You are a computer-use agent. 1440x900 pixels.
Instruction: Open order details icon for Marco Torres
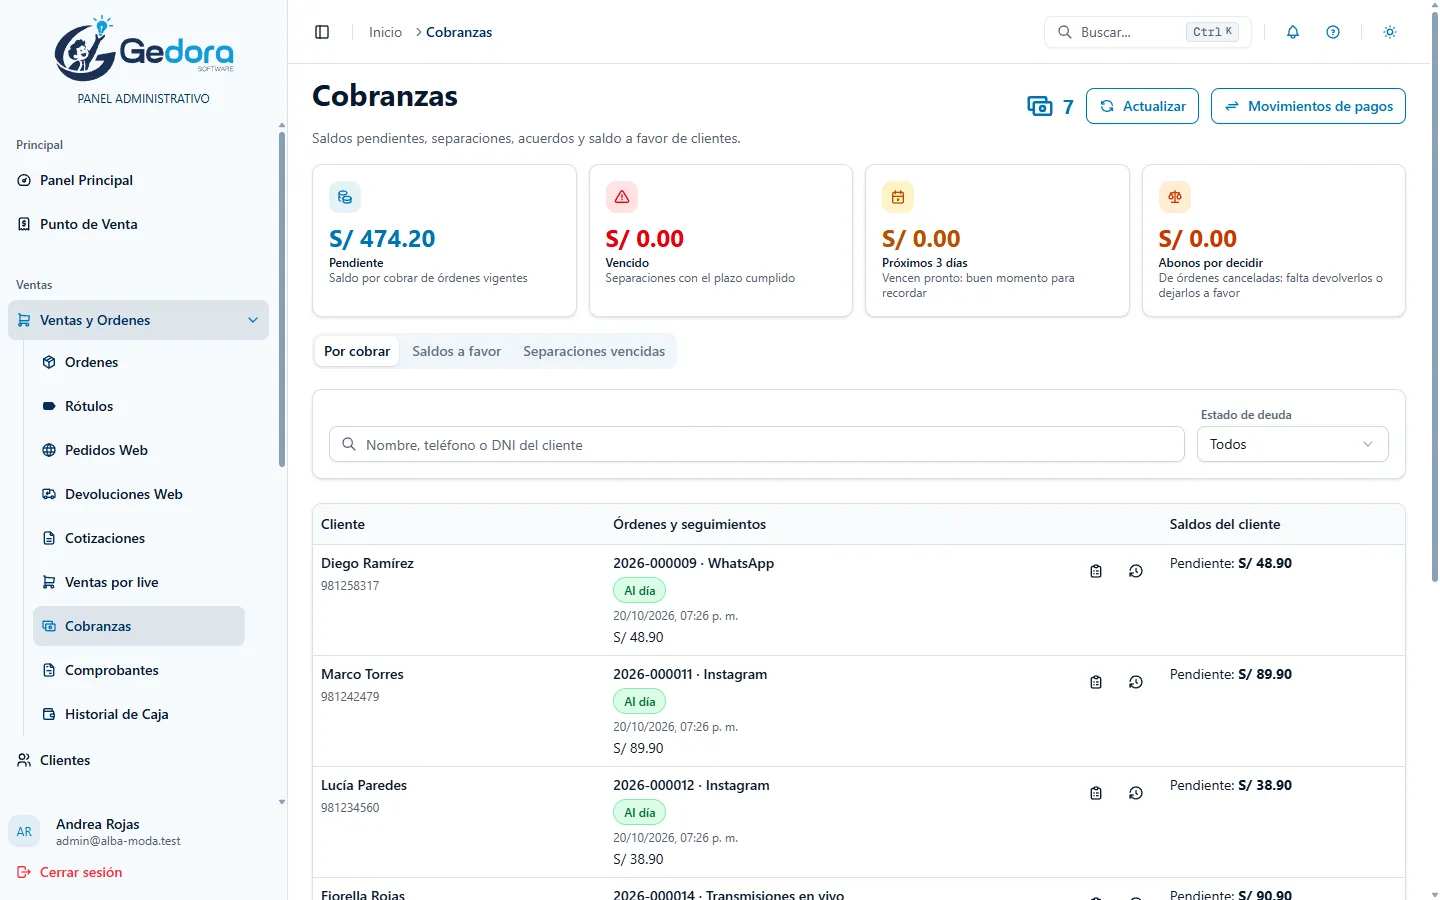tap(1096, 682)
